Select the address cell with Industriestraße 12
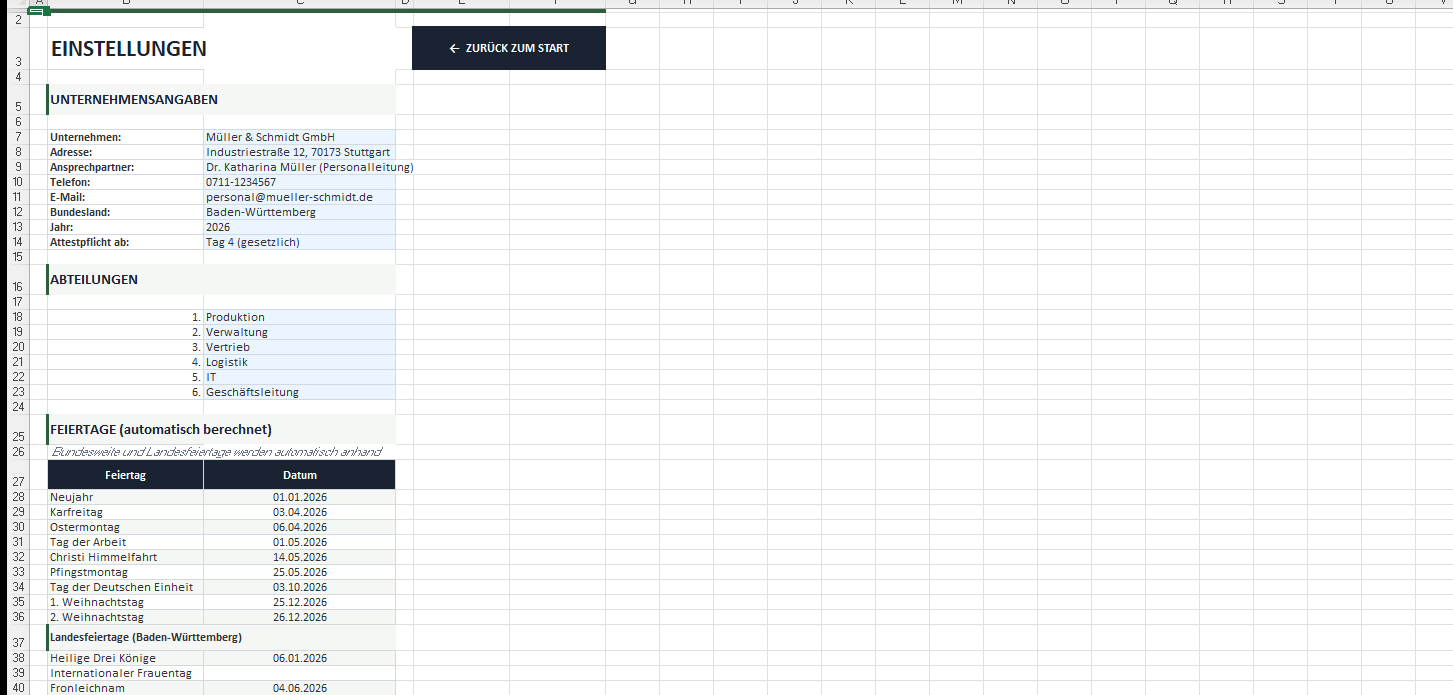Screen dimensions: 1453x695 299,152
